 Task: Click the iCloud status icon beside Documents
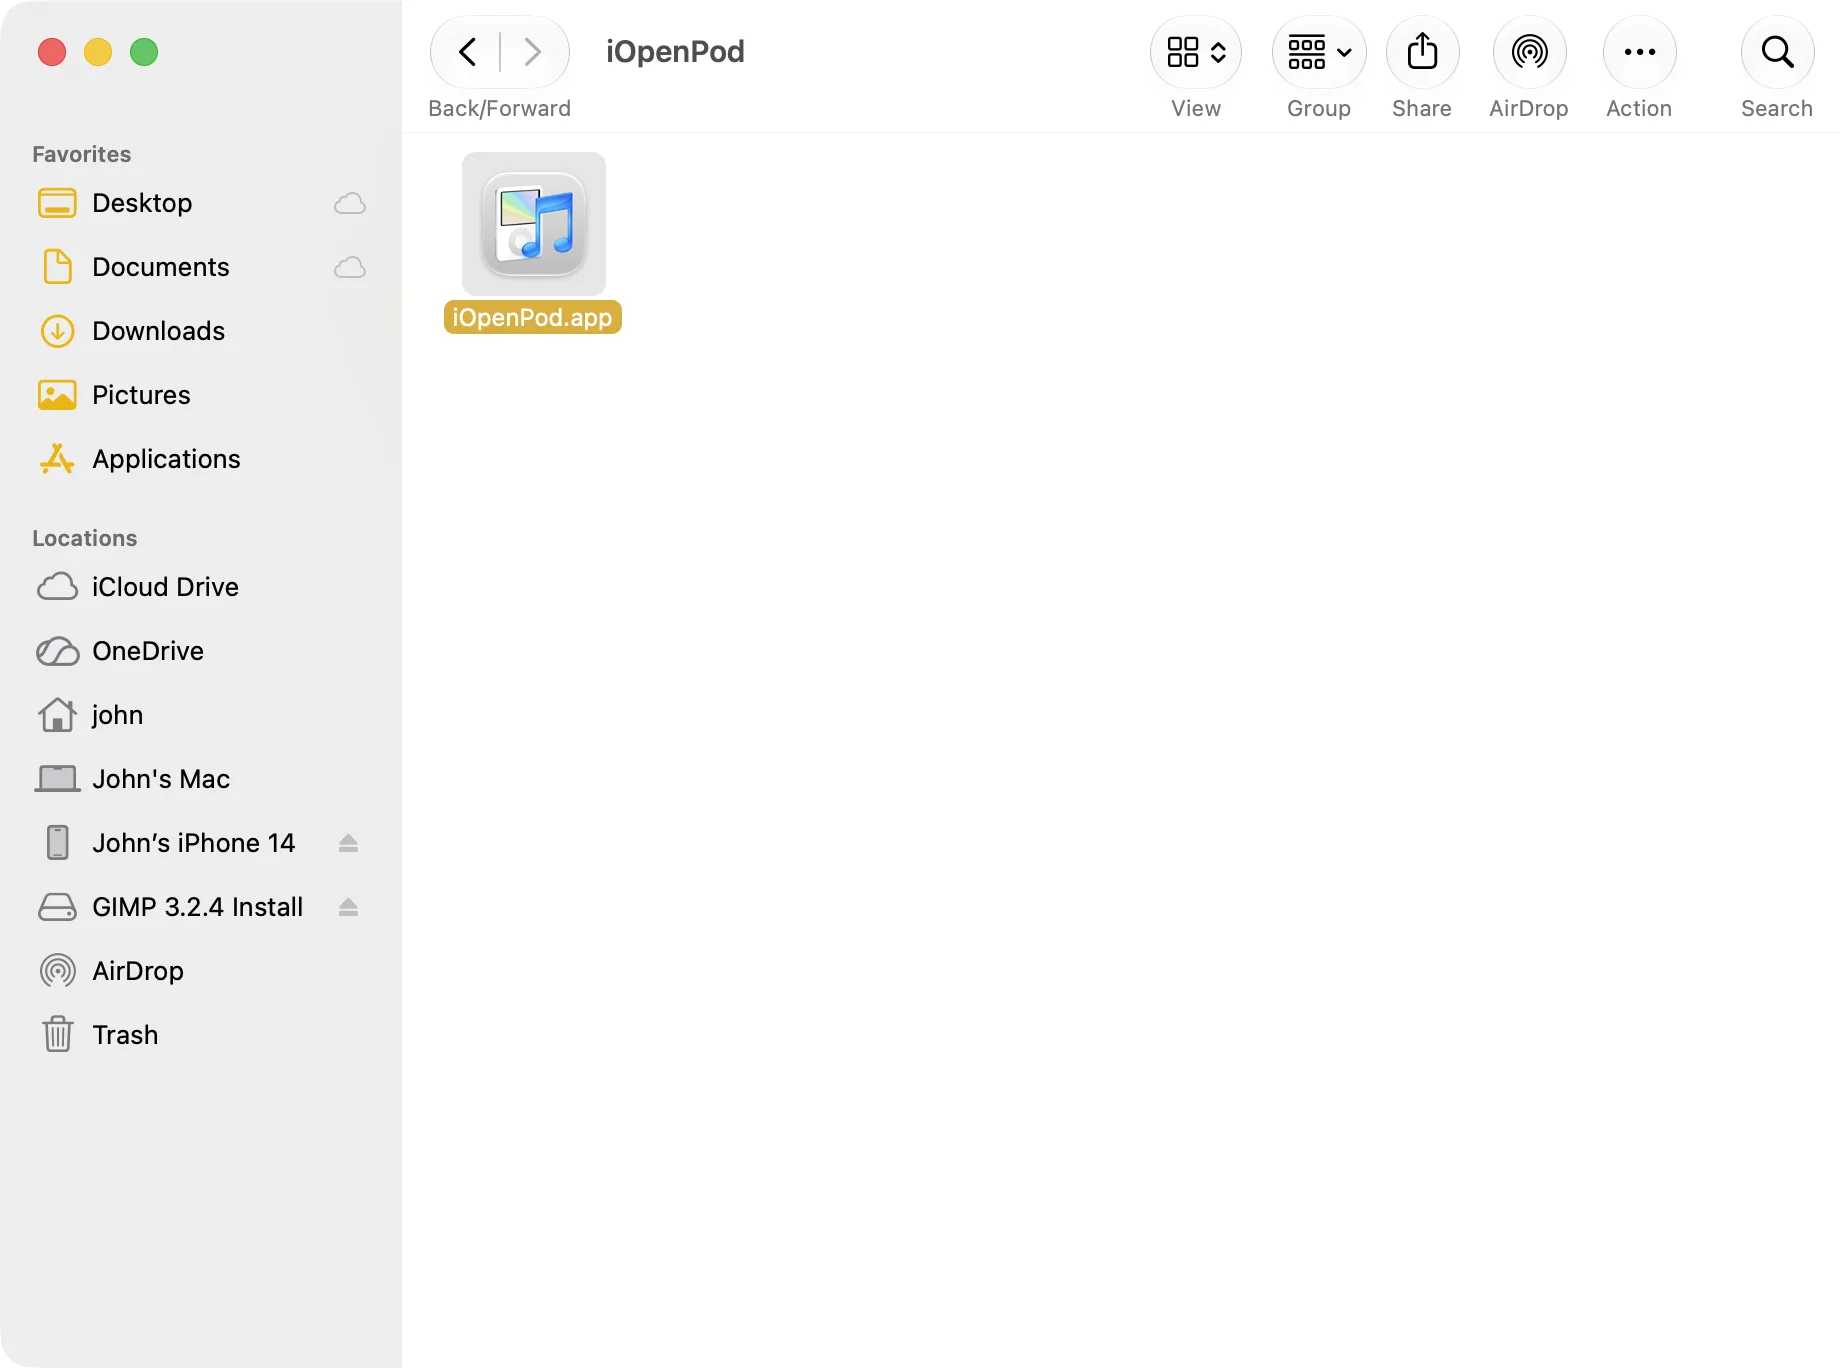[x=350, y=268]
